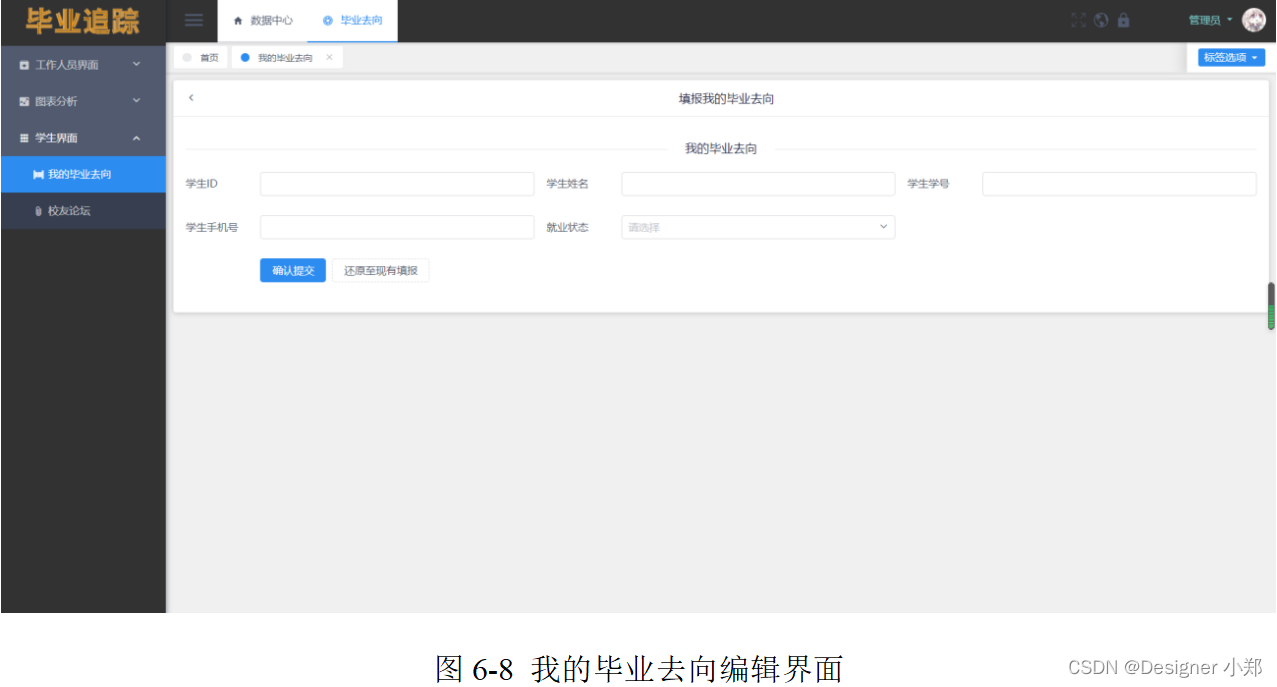Switch to the 数据中心 top tab
This screenshot has height=687, width=1277.
[x=263, y=20]
